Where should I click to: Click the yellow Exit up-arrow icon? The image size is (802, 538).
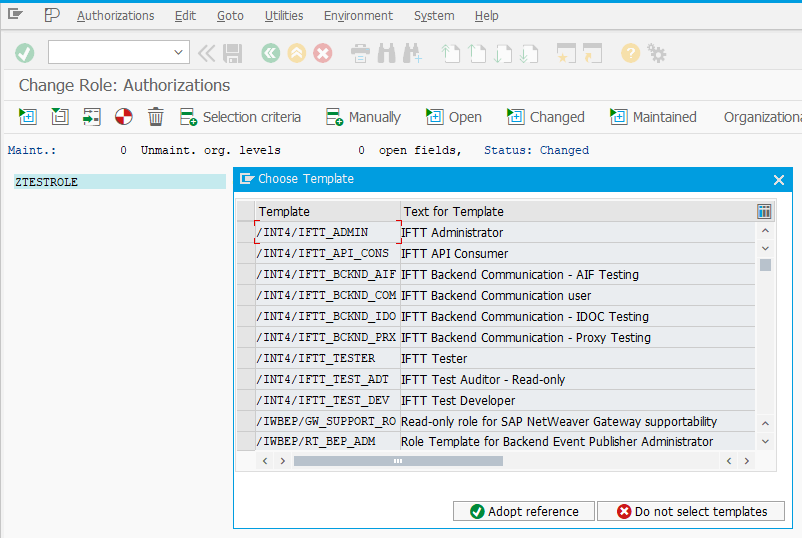pyautogui.click(x=297, y=53)
